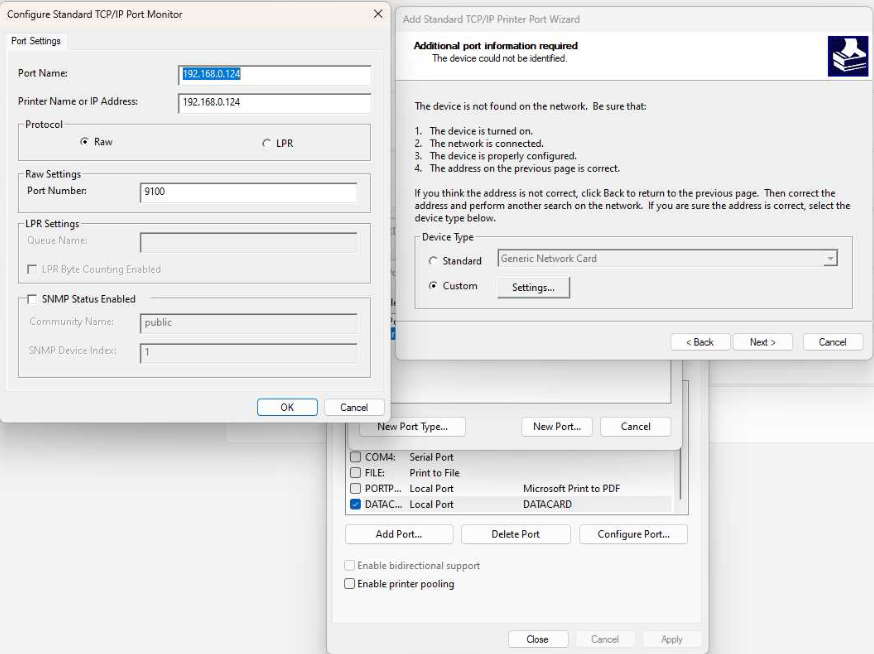The height and width of the screenshot is (654, 874).
Task: Close the Configure Standard TCP/IP Port Monitor dialog
Action: click(377, 14)
